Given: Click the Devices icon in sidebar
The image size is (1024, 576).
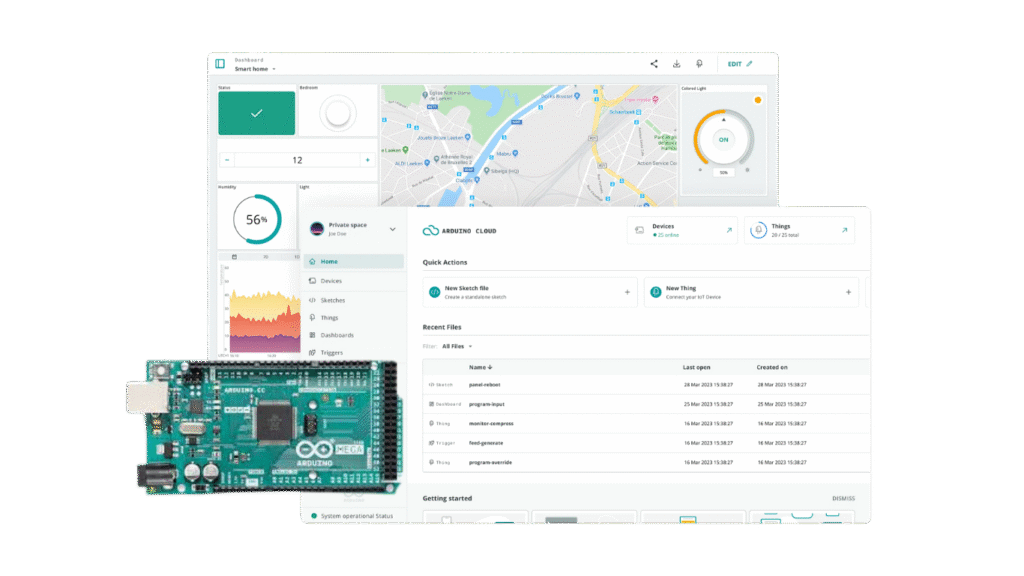Looking at the screenshot, I should [x=312, y=281].
